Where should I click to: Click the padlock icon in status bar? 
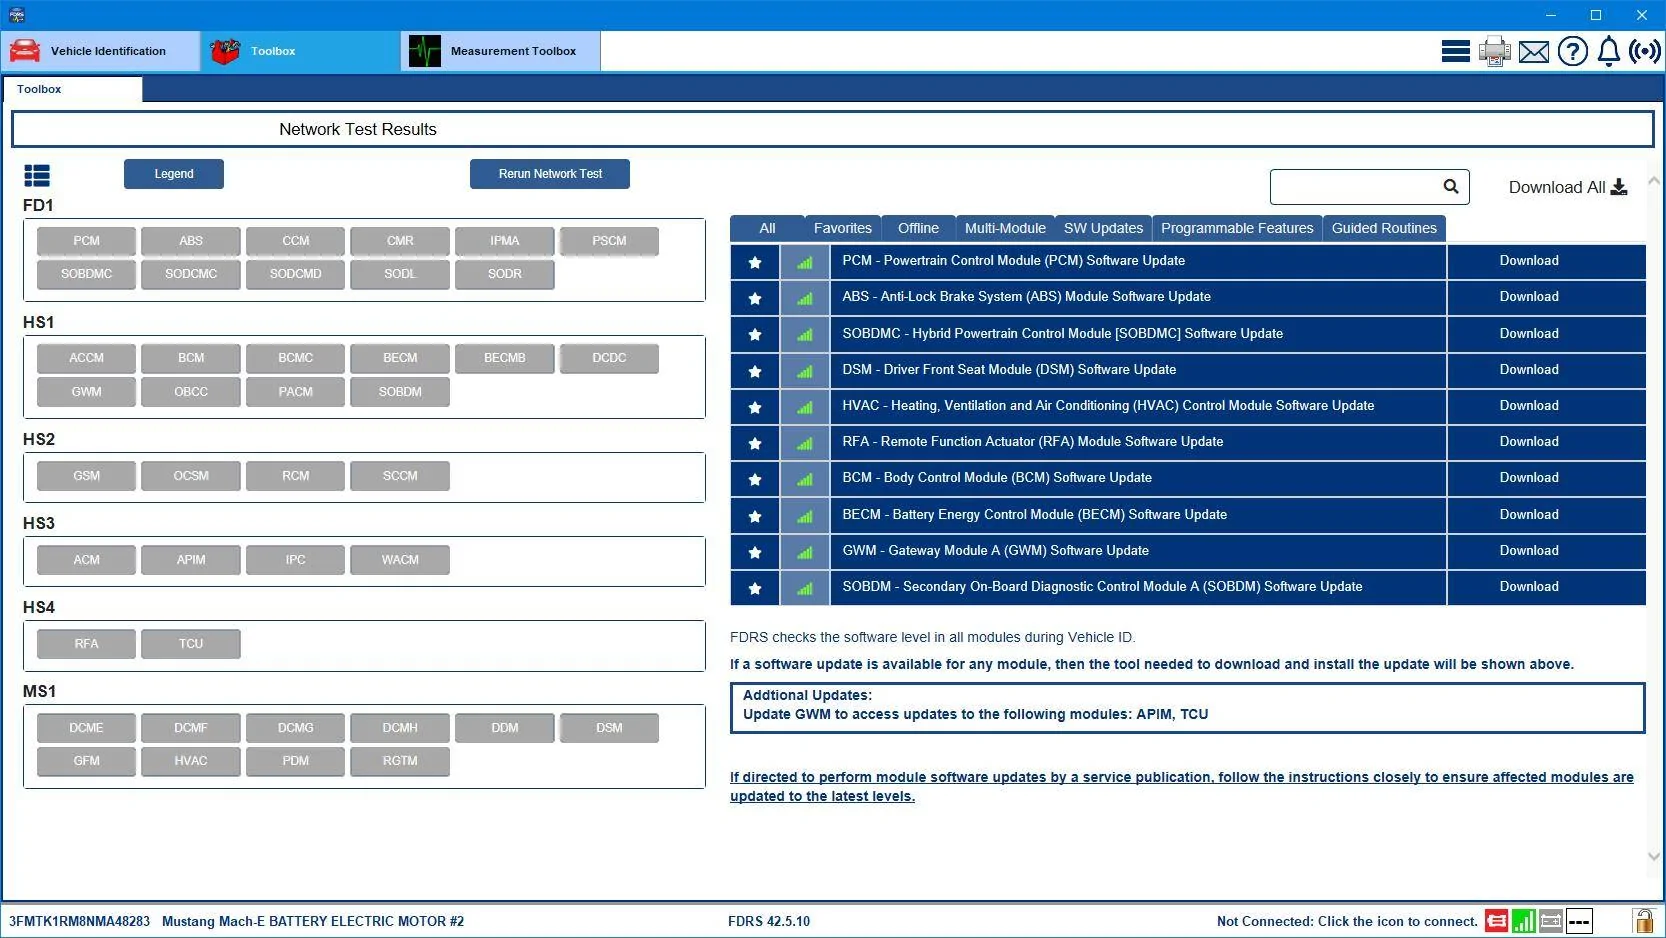point(1643,920)
